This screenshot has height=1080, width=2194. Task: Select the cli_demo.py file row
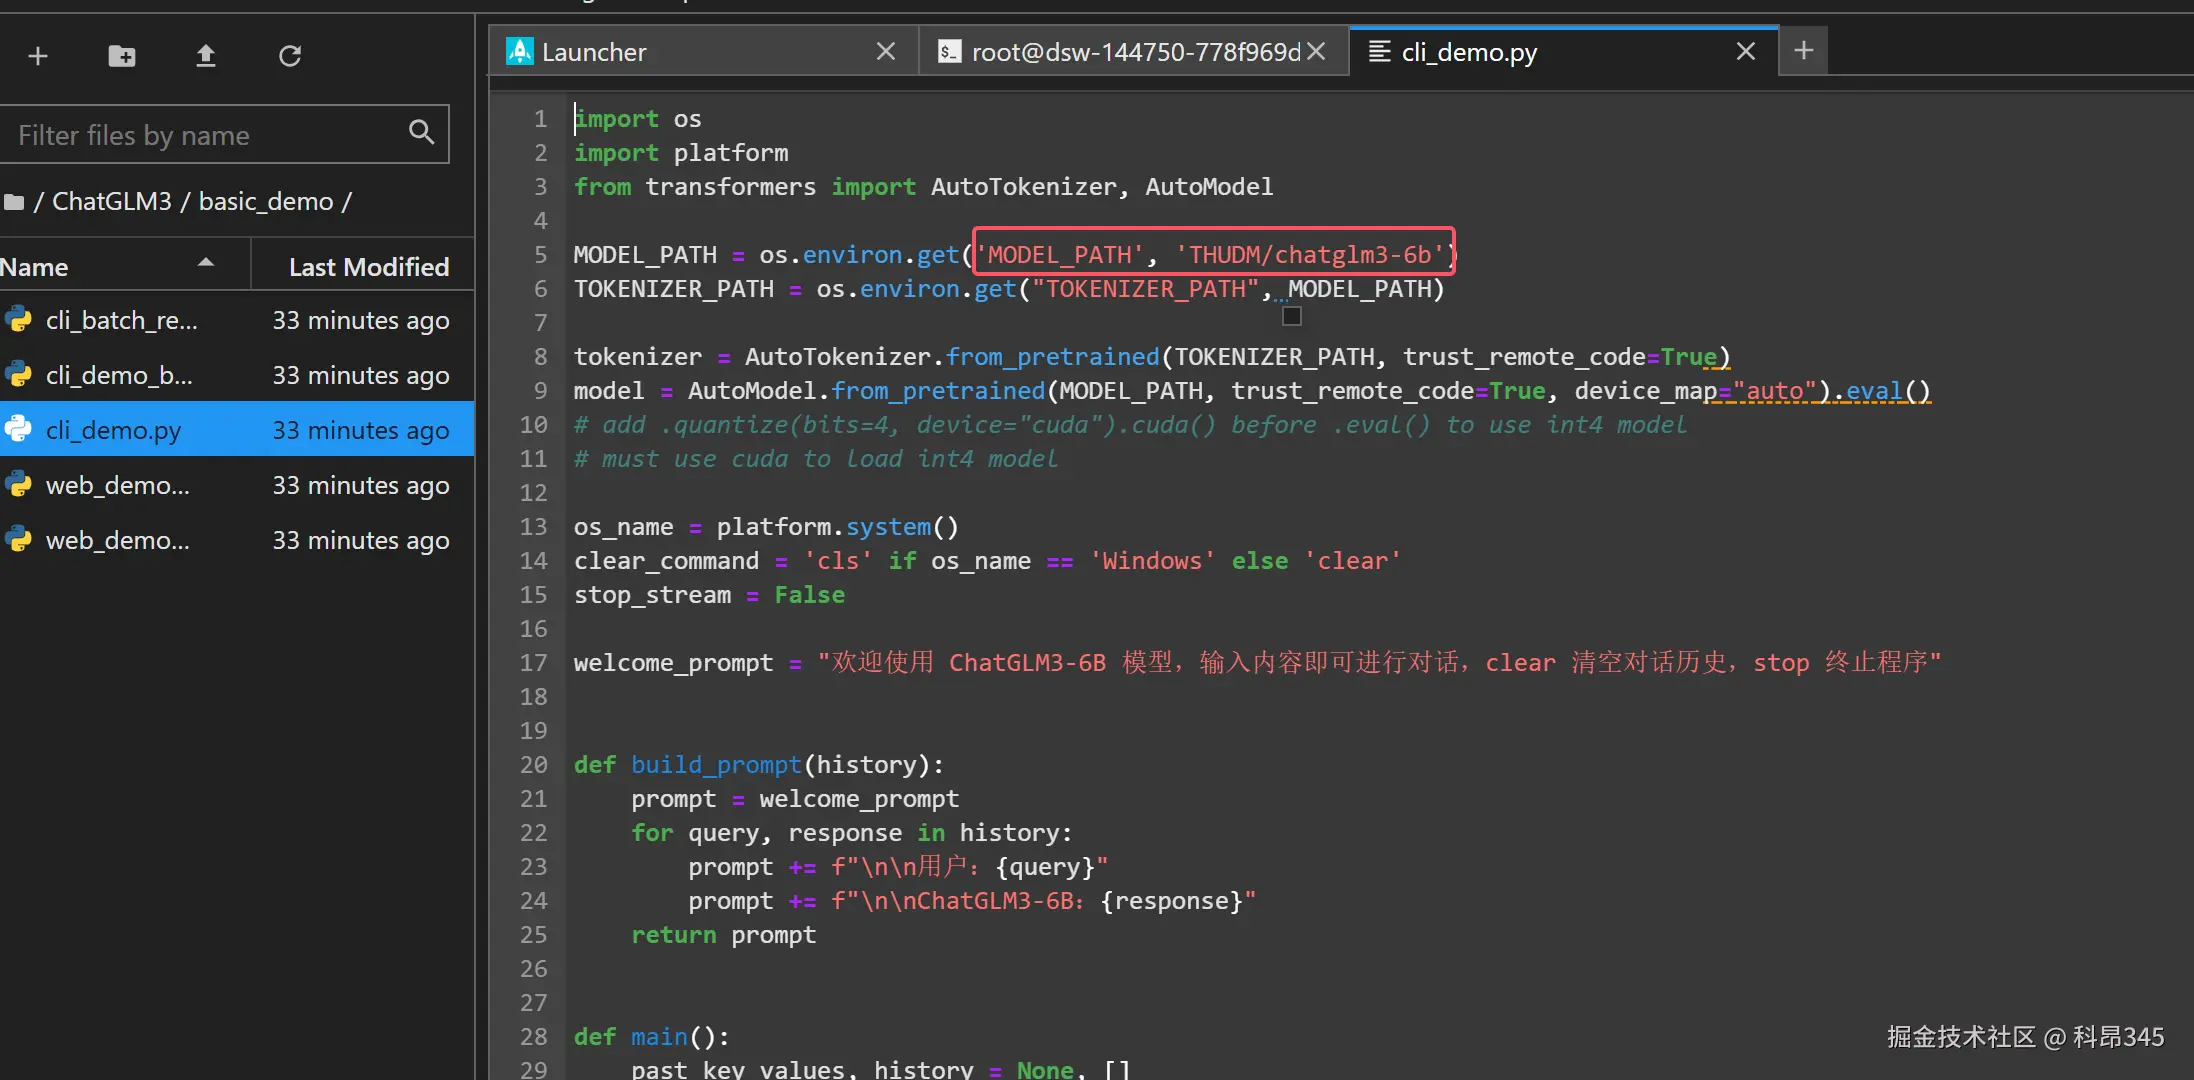coord(237,430)
